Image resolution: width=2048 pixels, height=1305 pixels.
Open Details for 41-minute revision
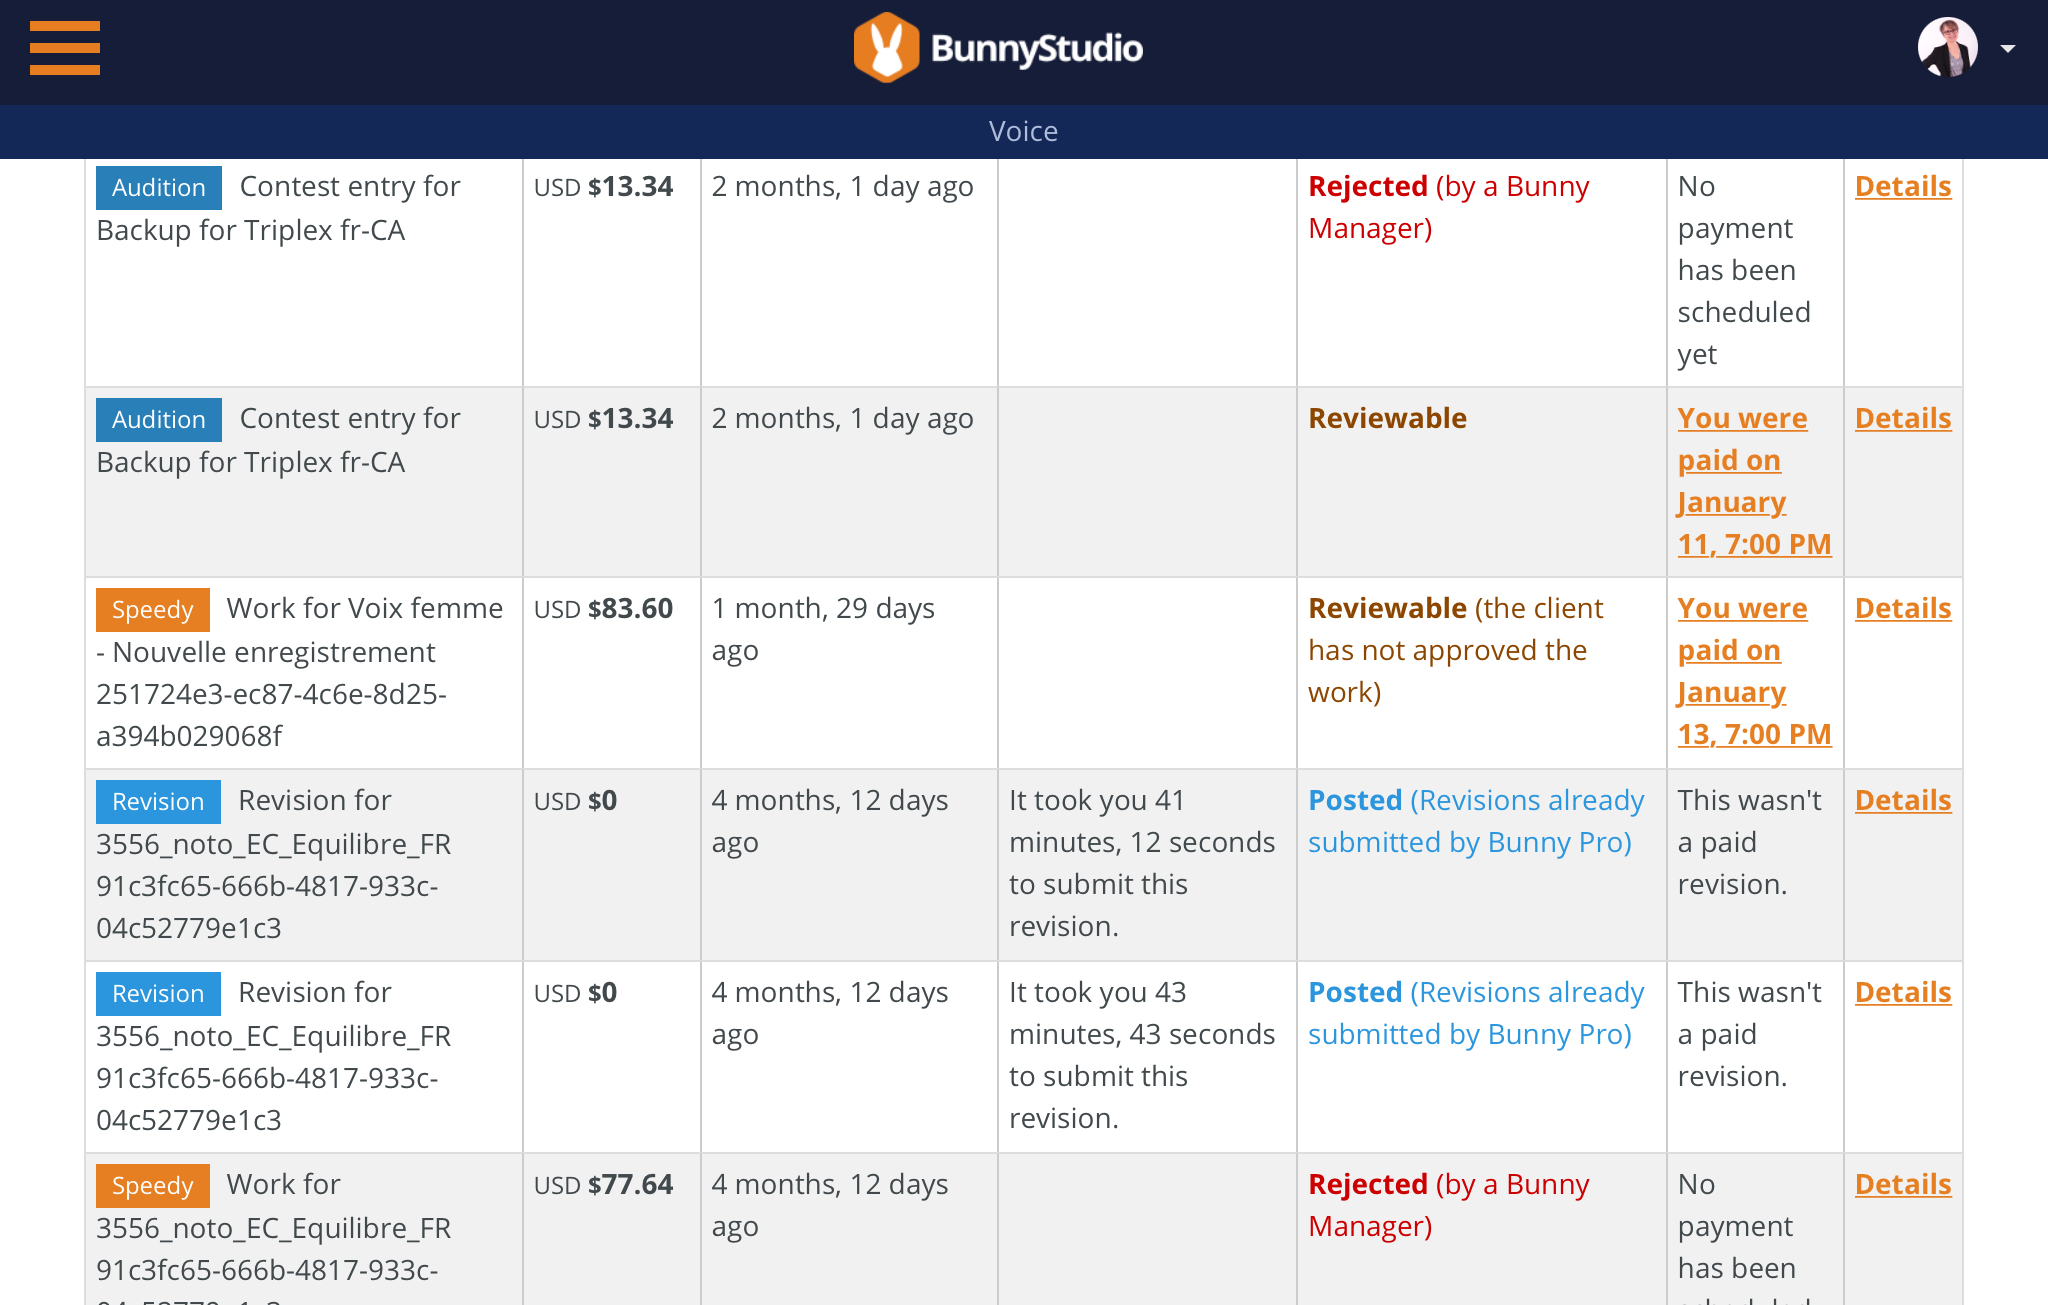1902,801
